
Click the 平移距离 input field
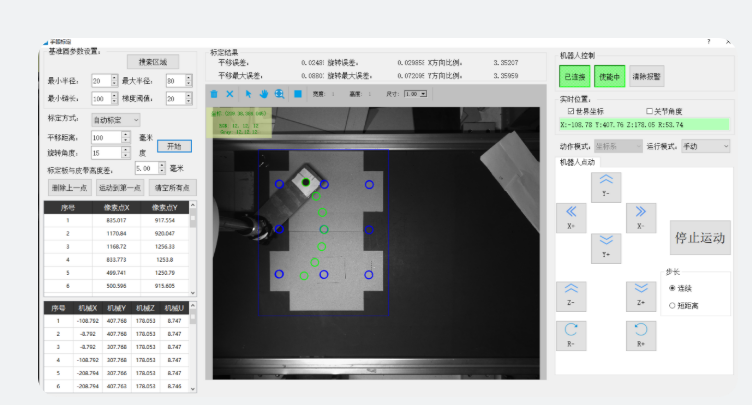pyautogui.click(x=111, y=137)
